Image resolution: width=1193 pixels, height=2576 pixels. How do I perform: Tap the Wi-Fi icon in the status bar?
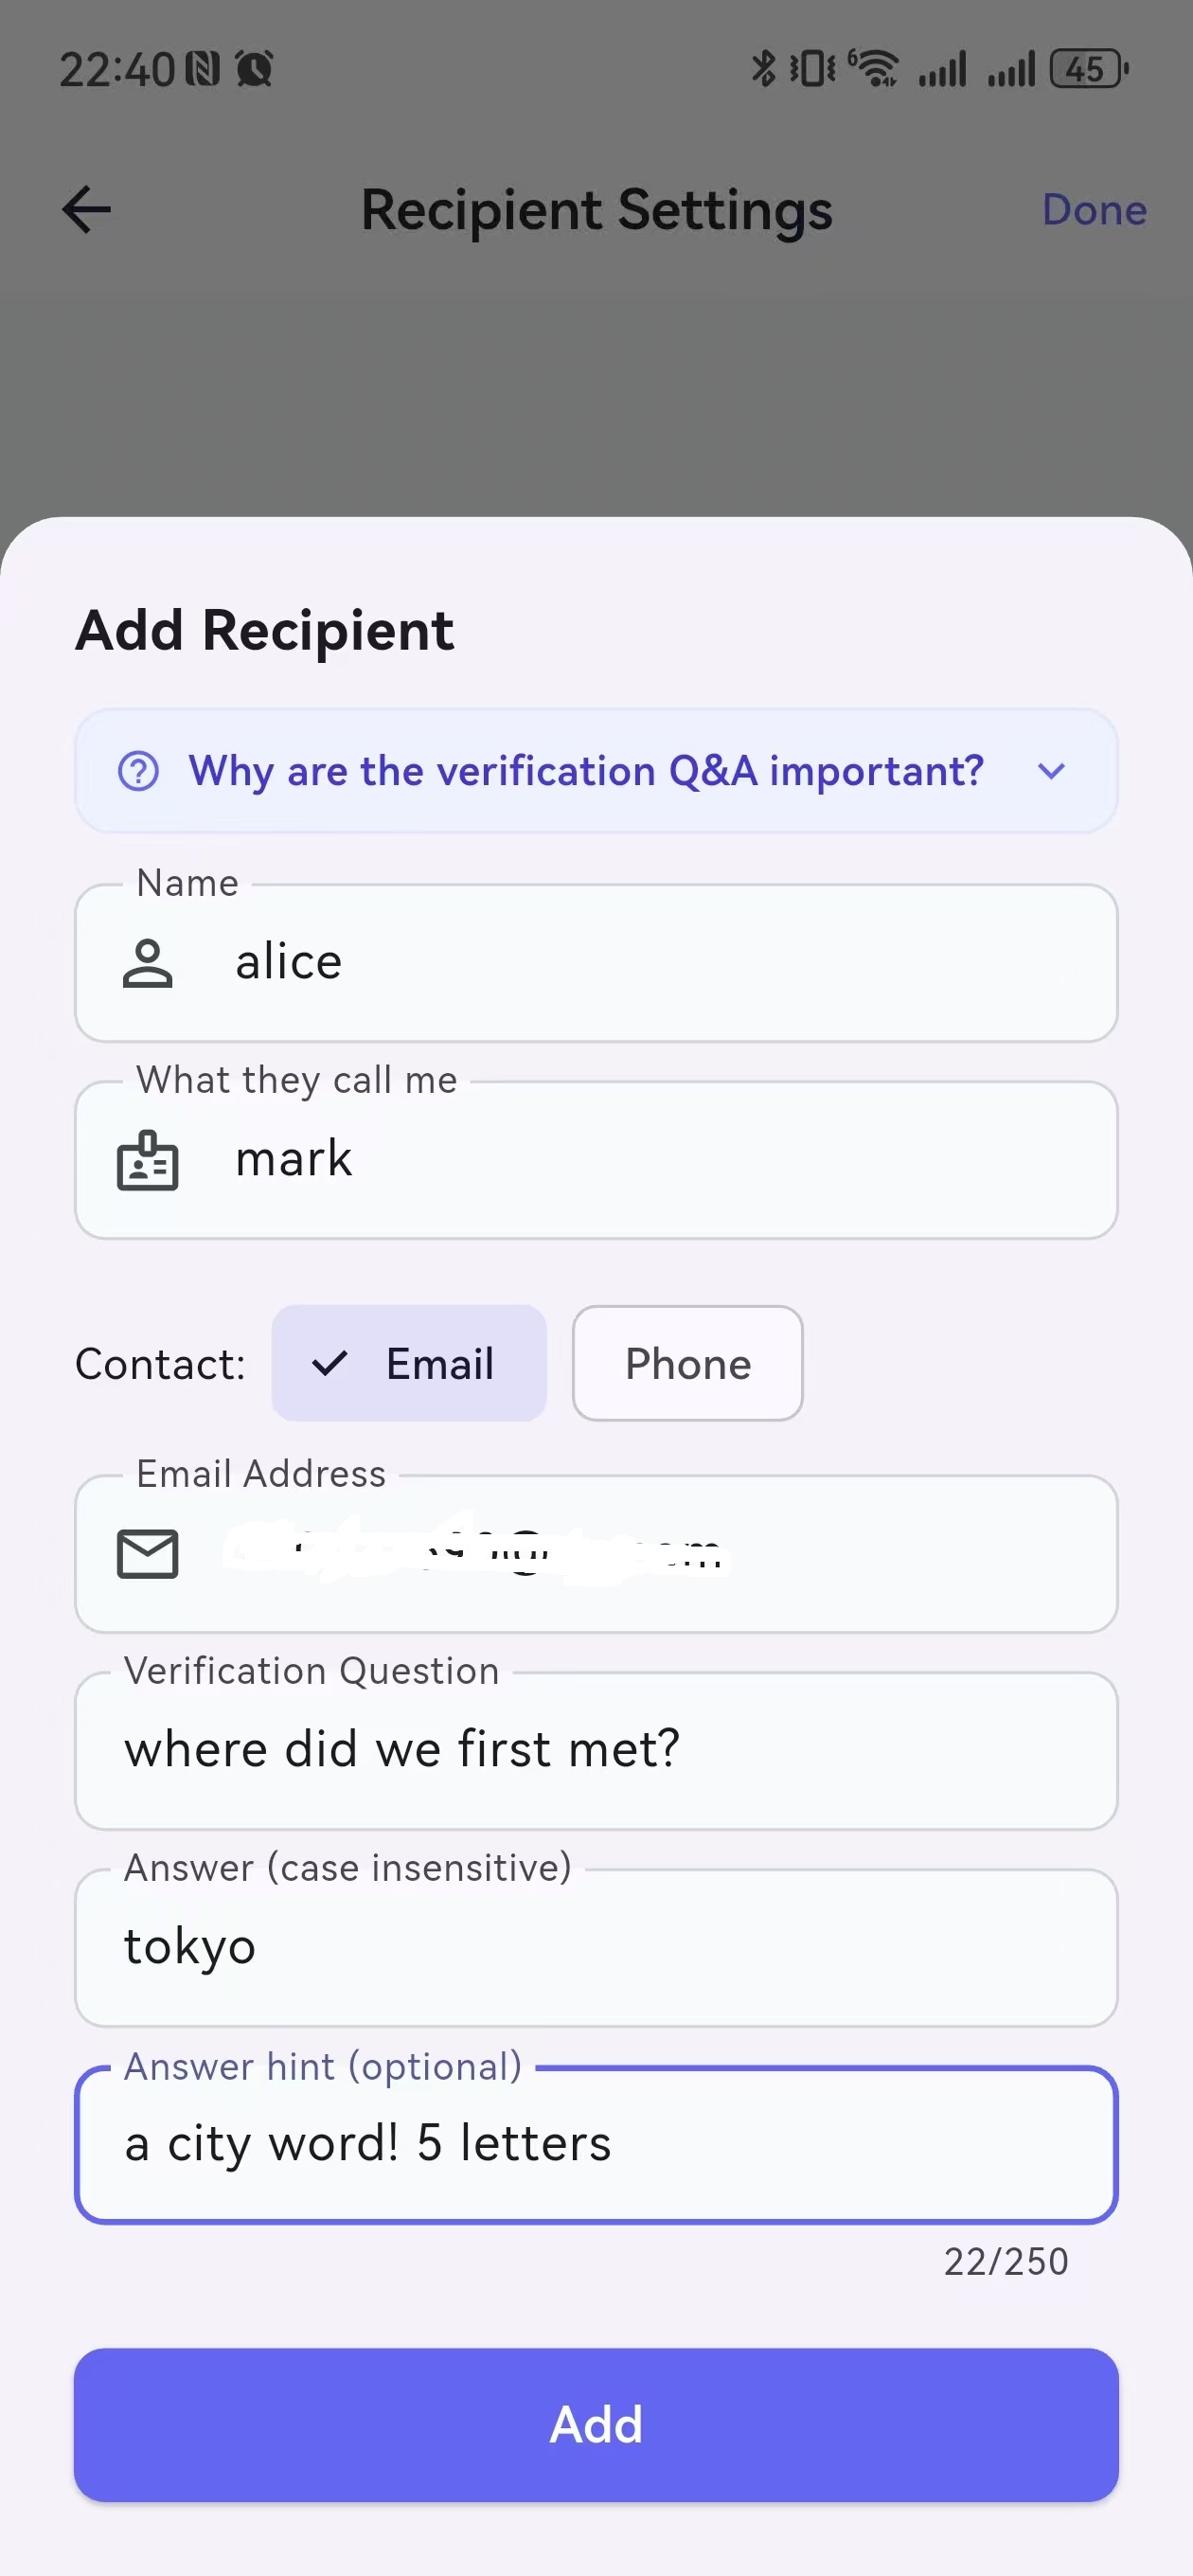coord(874,68)
